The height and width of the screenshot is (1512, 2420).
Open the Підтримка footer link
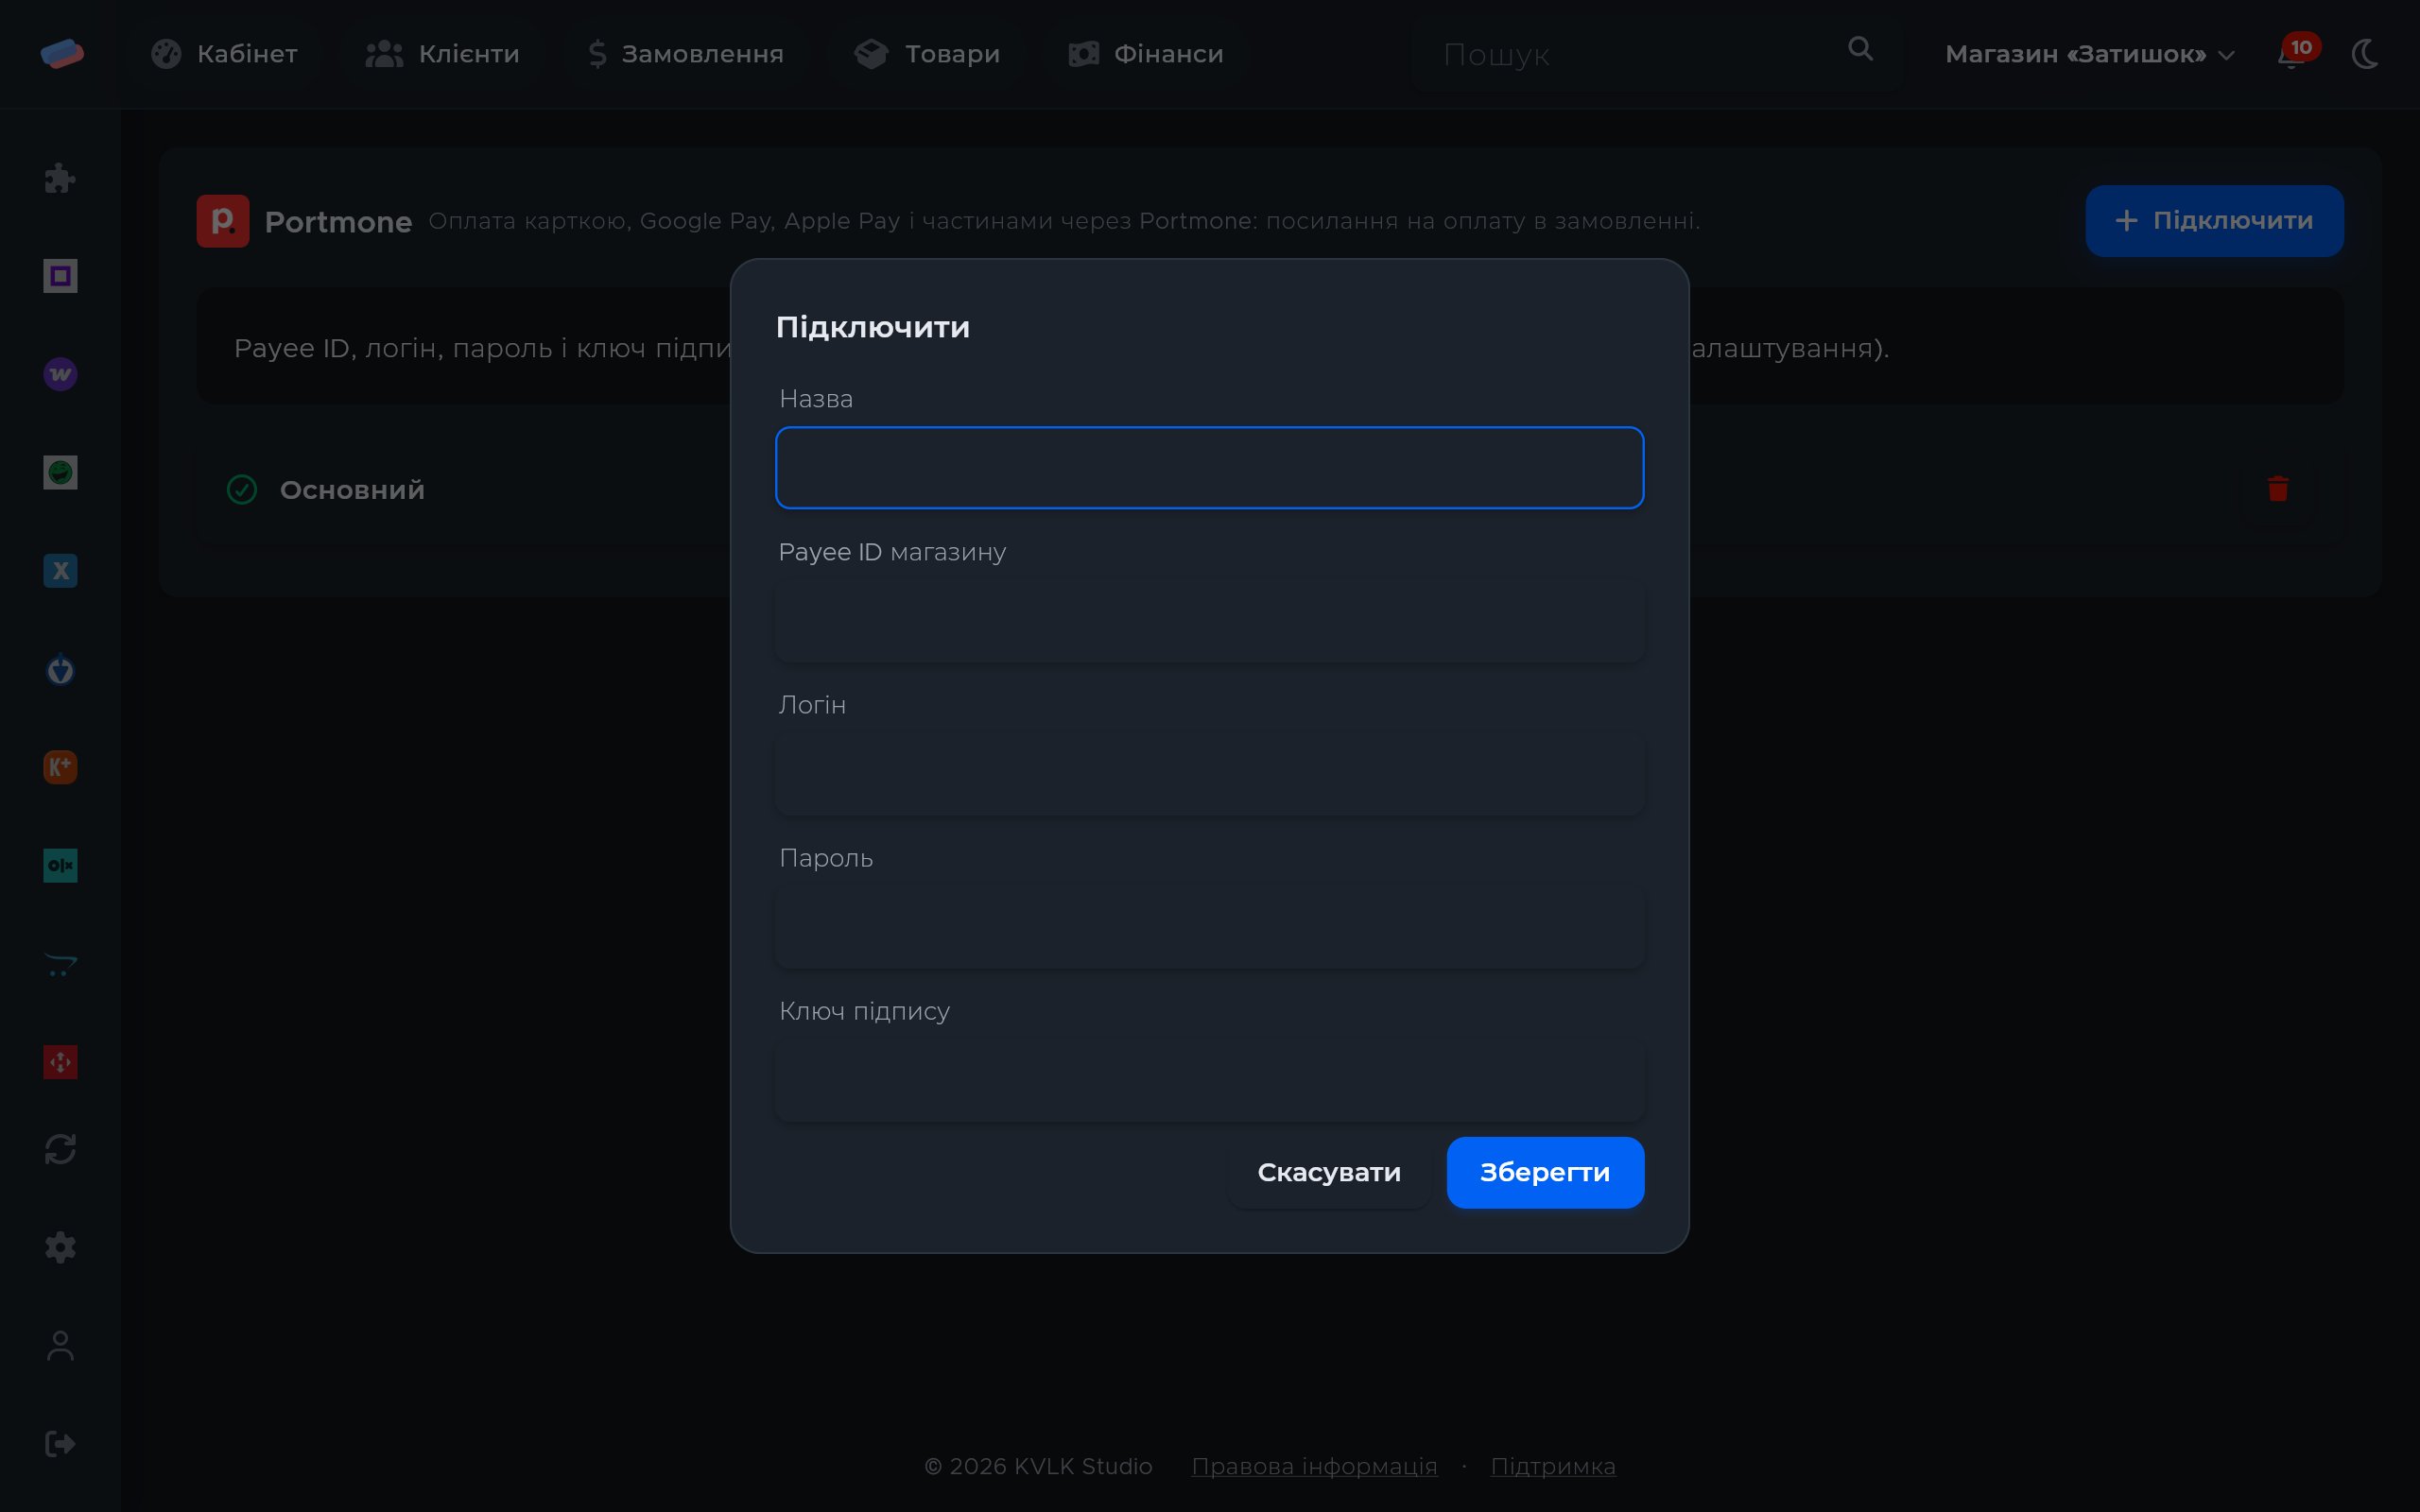(x=1553, y=1466)
